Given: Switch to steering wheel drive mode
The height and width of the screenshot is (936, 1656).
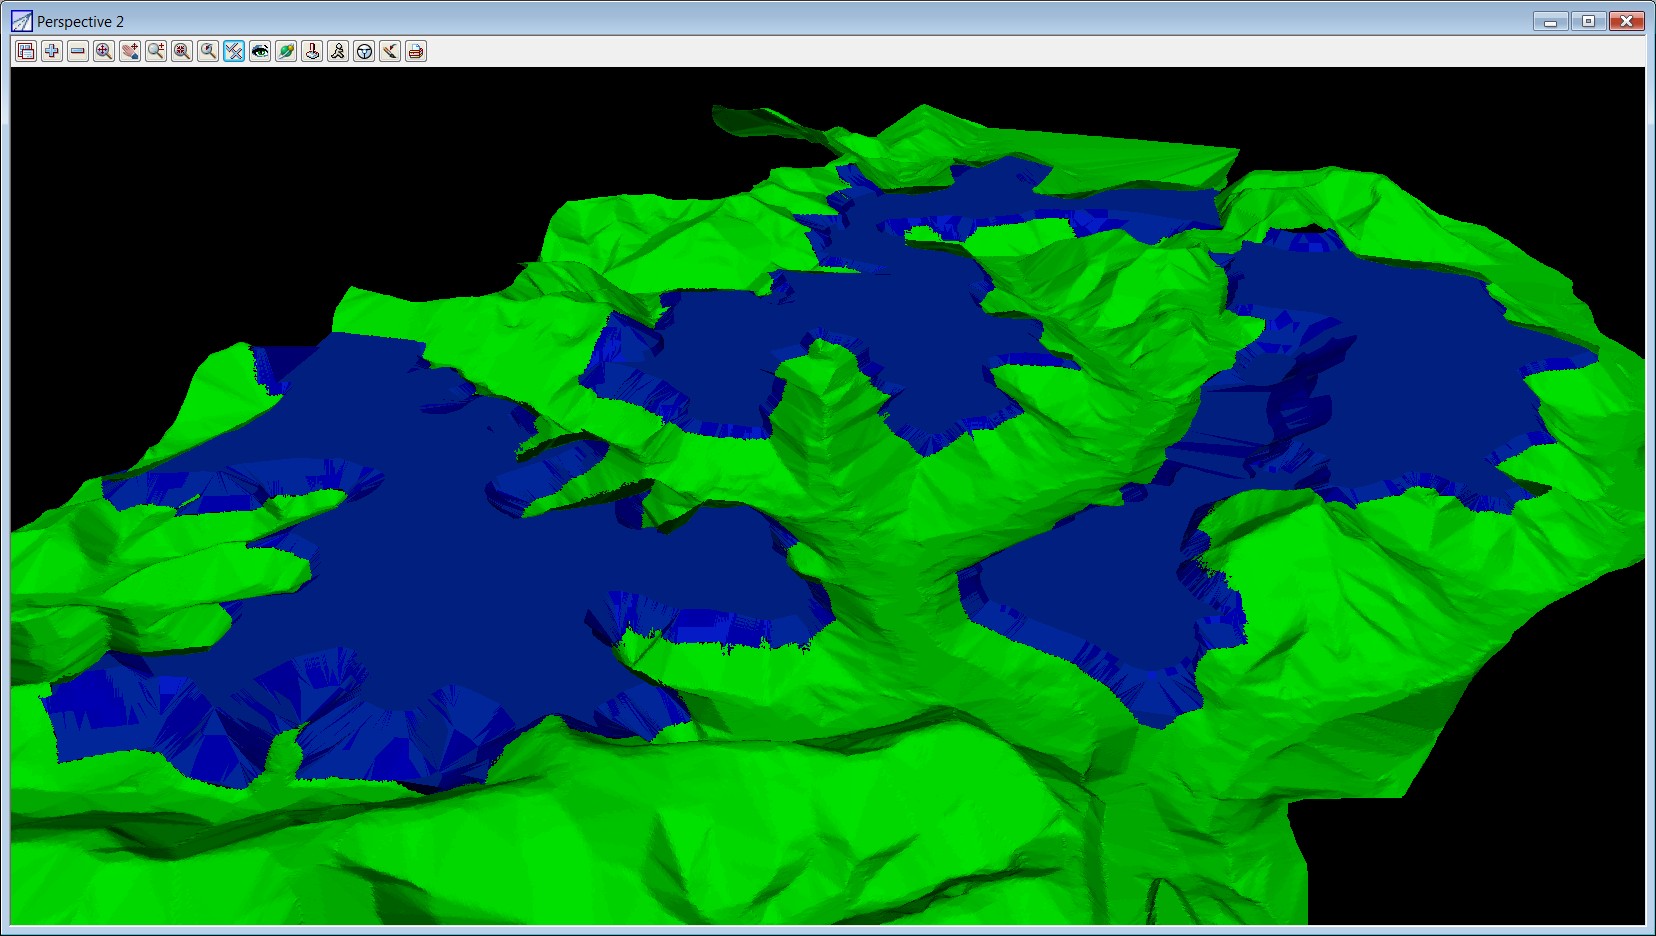Looking at the screenshot, I should point(364,51).
